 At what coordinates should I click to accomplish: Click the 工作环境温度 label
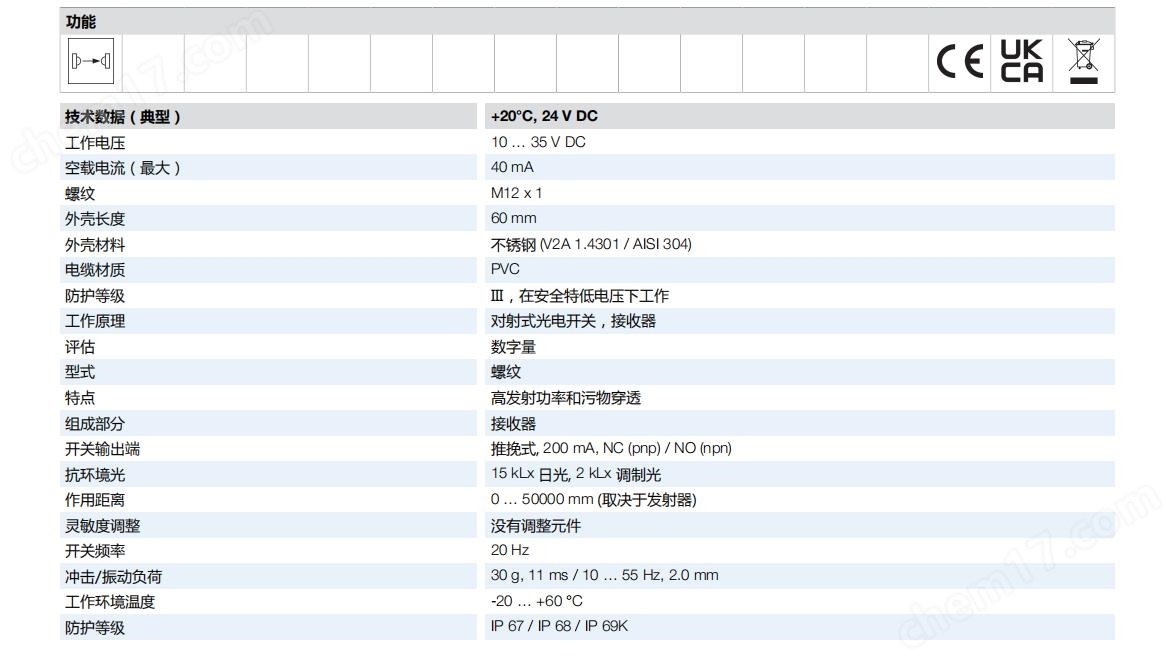pyautogui.click(x=110, y=602)
